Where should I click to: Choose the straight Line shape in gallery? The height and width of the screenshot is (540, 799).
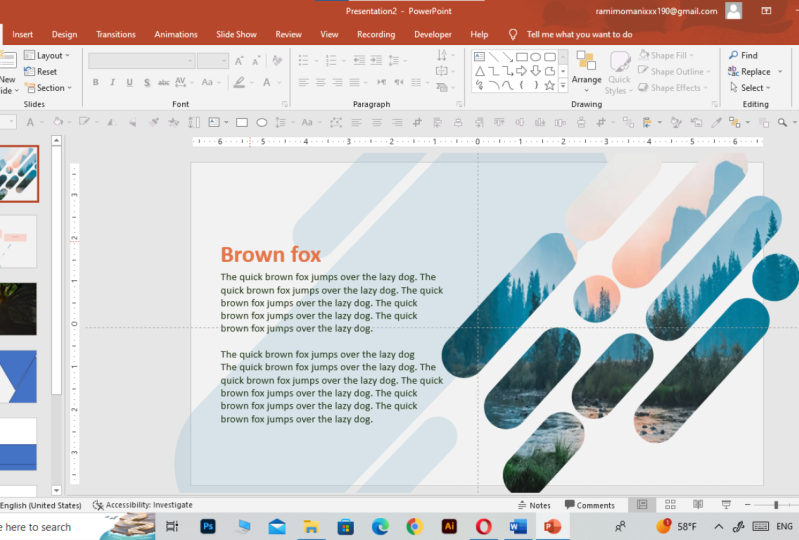(x=493, y=57)
